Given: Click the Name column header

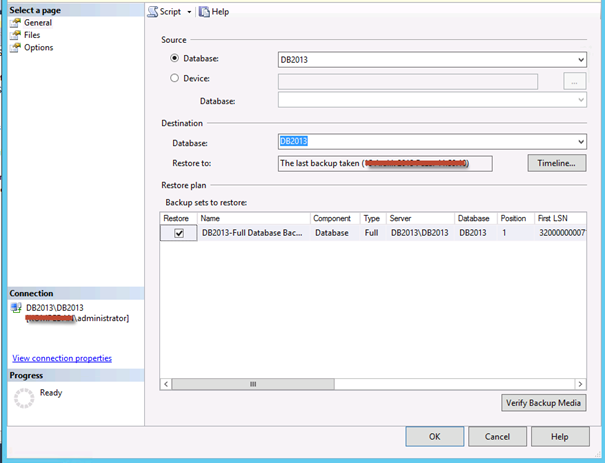Looking at the screenshot, I should [253, 218].
